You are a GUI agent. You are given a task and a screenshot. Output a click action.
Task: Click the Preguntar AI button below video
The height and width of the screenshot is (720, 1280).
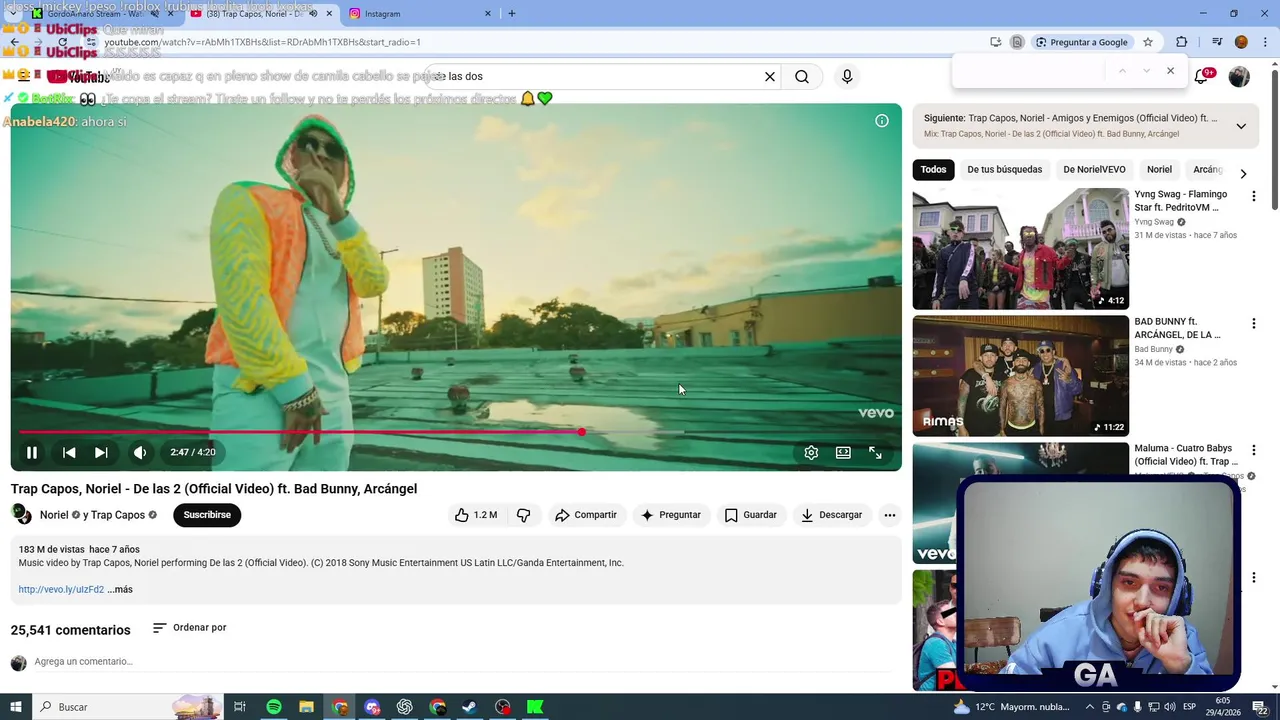(671, 515)
